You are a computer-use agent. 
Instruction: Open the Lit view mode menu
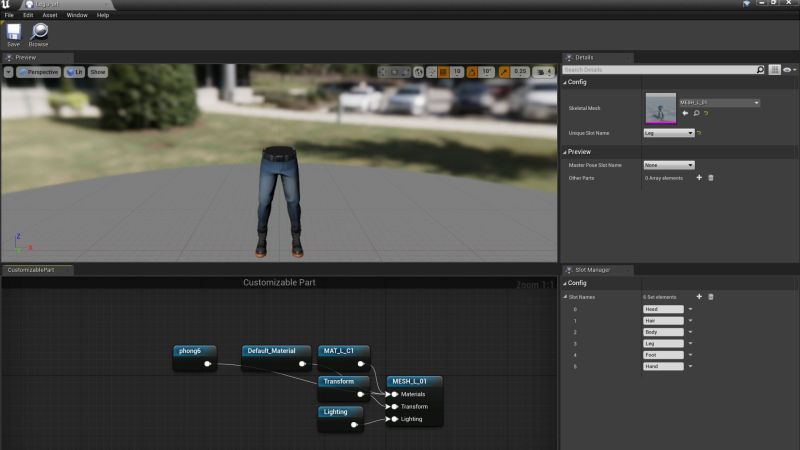[x=75, y=72]
